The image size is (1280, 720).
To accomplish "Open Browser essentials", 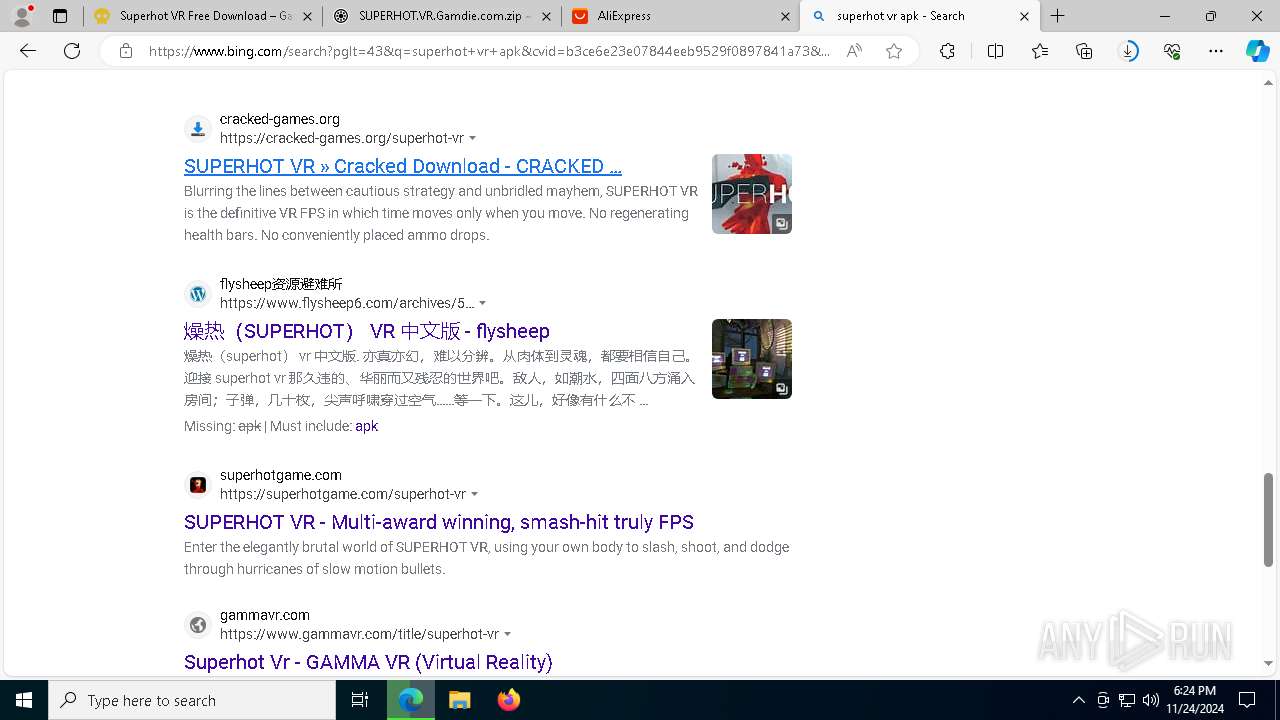I will tap(1172, 51).
